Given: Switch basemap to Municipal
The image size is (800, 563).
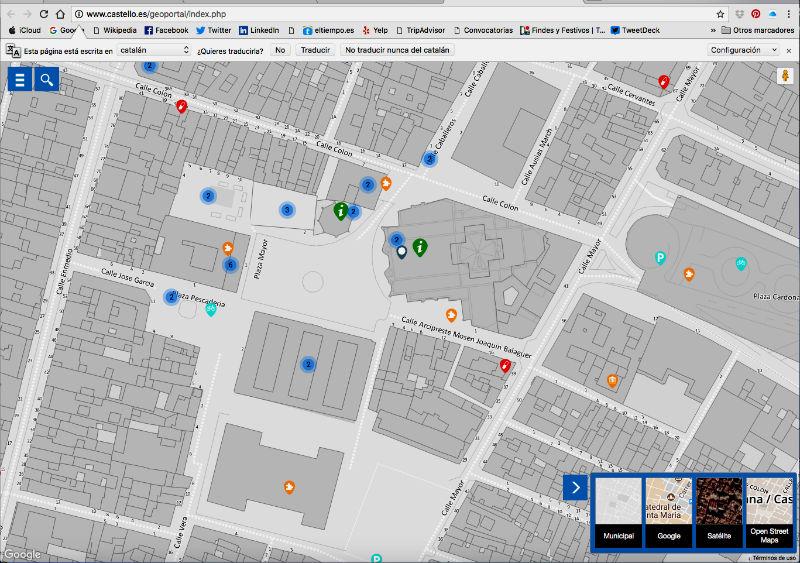Looking at the screenshot, I should point(618,513).
